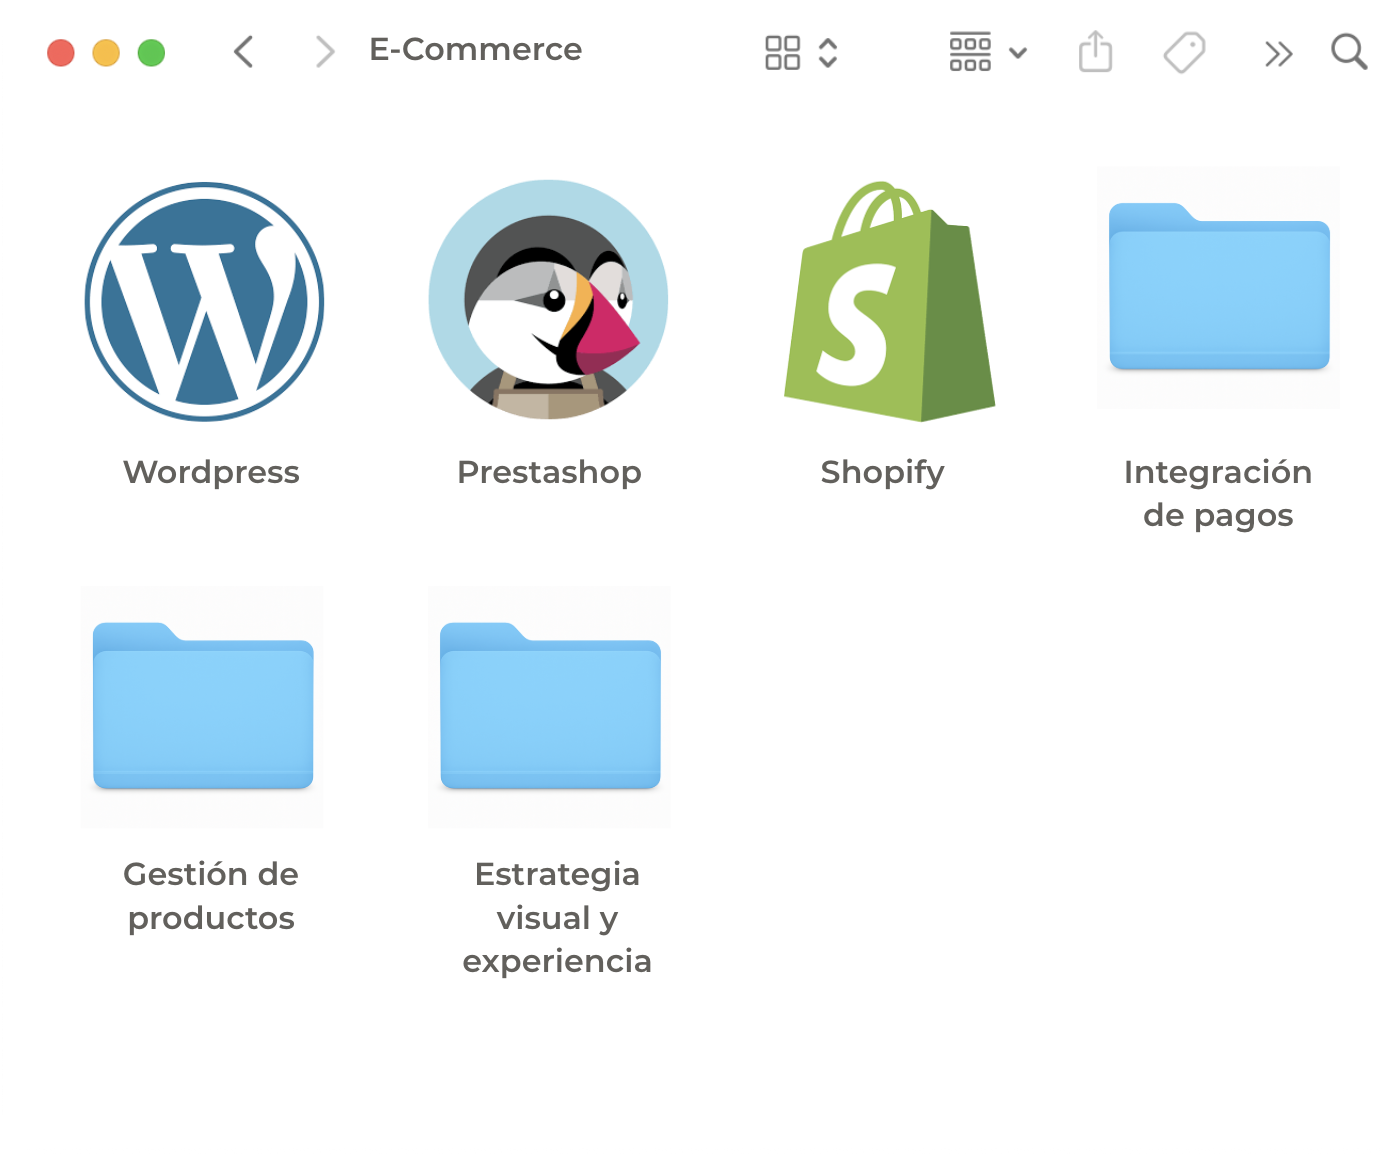Viewport: 1398px width, 1154px height.
Task: Open the grouping icon in toolbar
Action: [970, 53]
